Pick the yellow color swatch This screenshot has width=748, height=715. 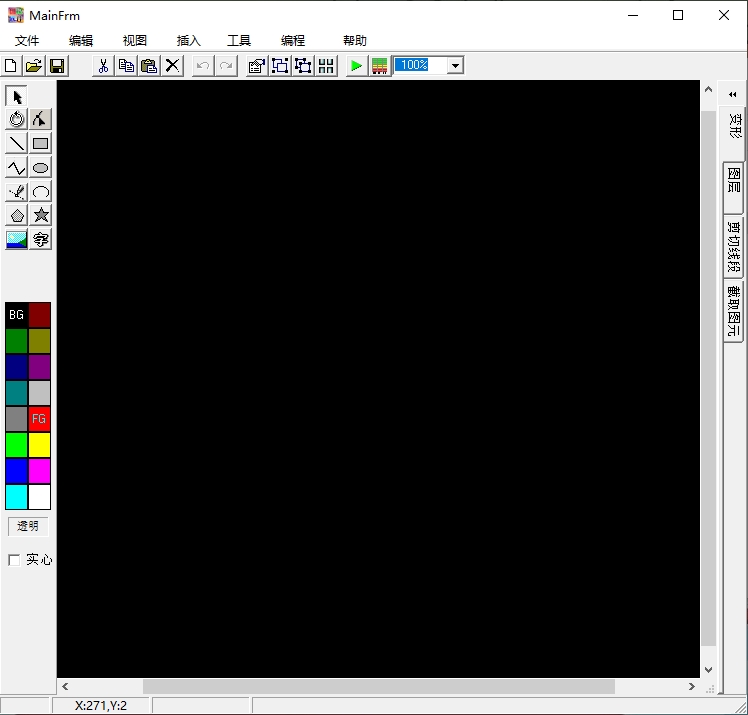click(x=40, y=445)
